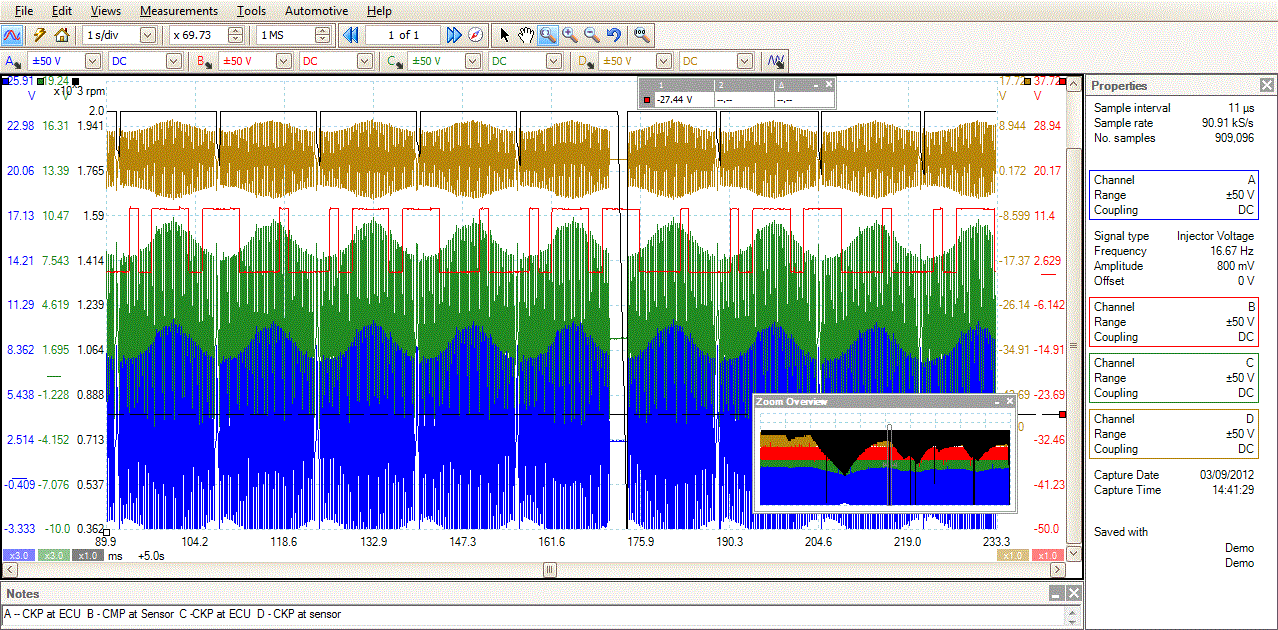Expand Channel C ±50 V range dropdown

tap(475, 61)
